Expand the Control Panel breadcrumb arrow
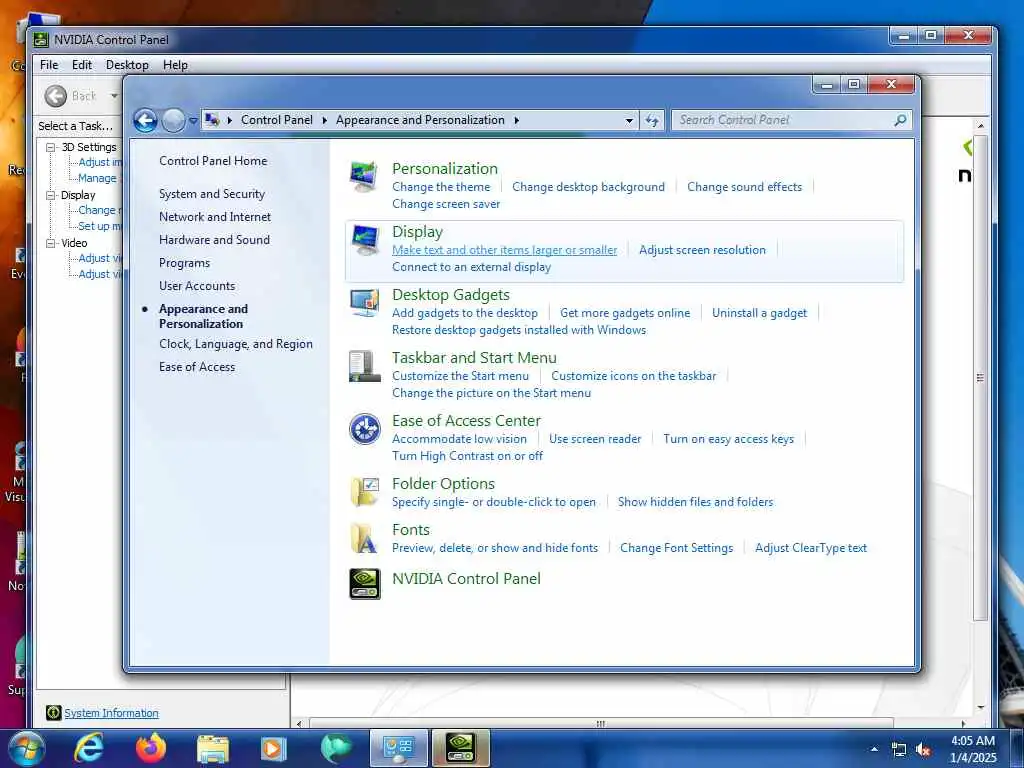 (325, 120)
